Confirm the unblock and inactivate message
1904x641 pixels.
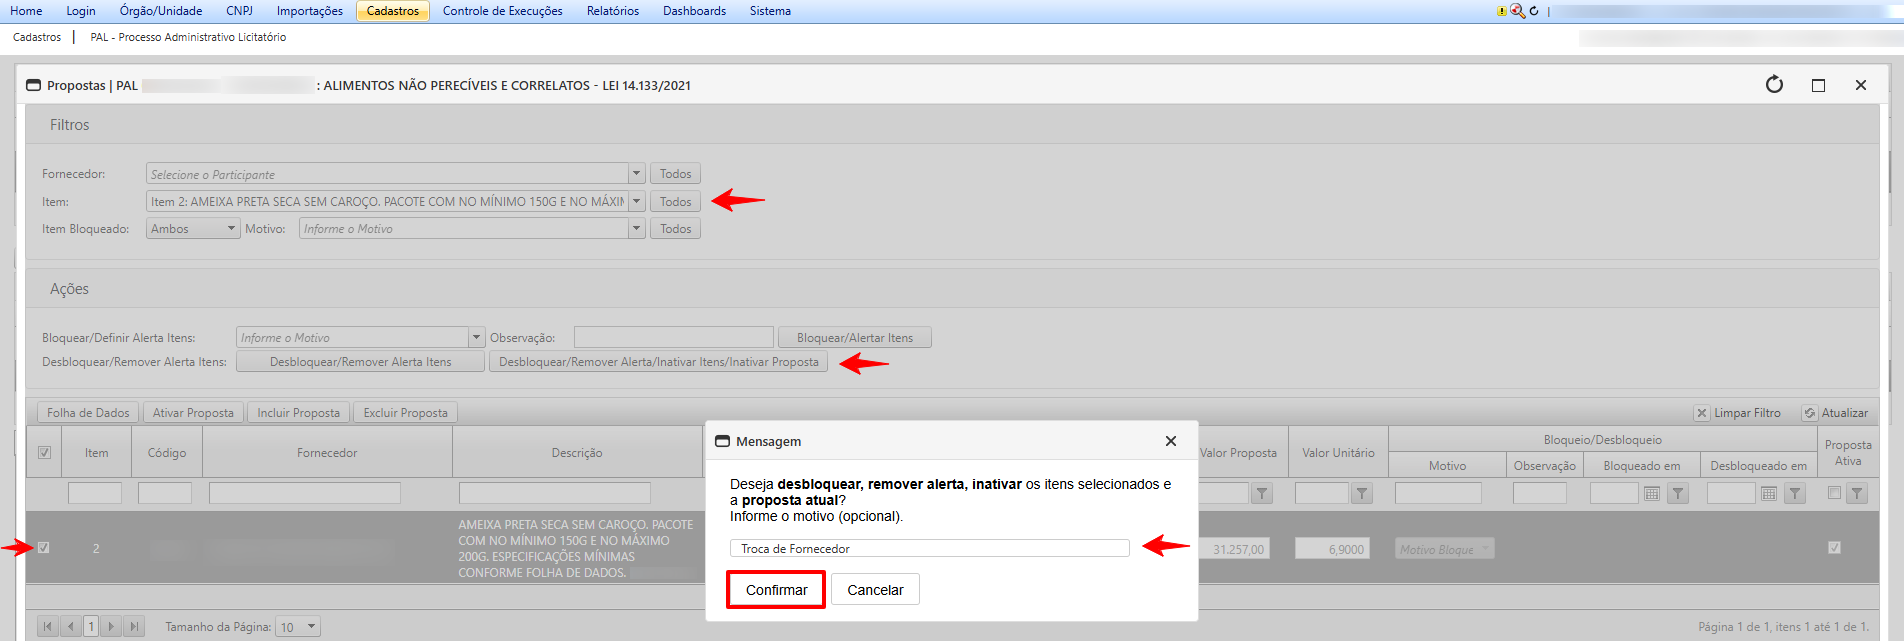[x=776, y=590]
